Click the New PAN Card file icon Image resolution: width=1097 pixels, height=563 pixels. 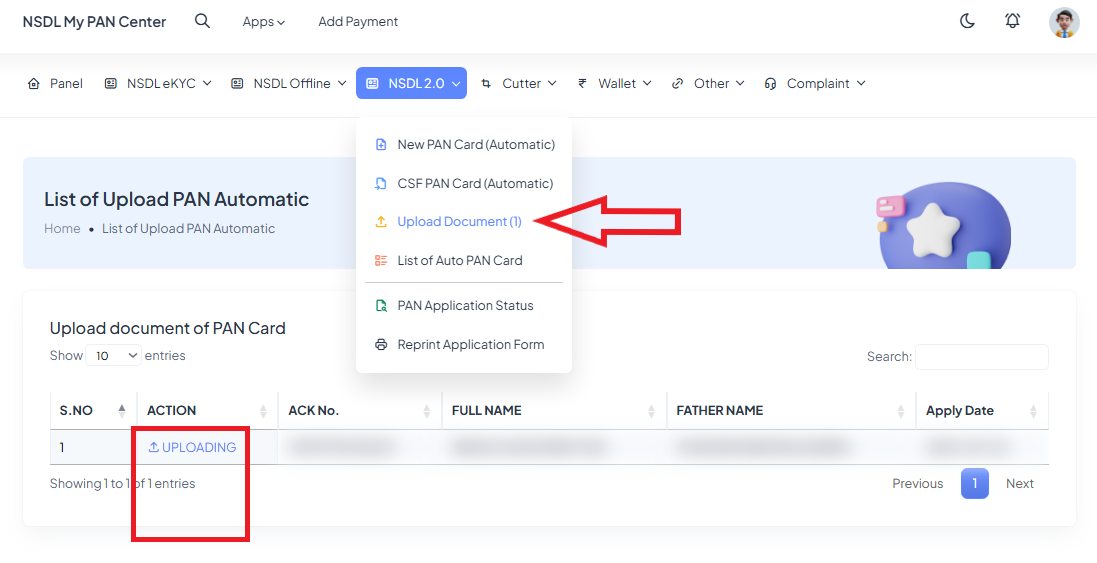381,145
